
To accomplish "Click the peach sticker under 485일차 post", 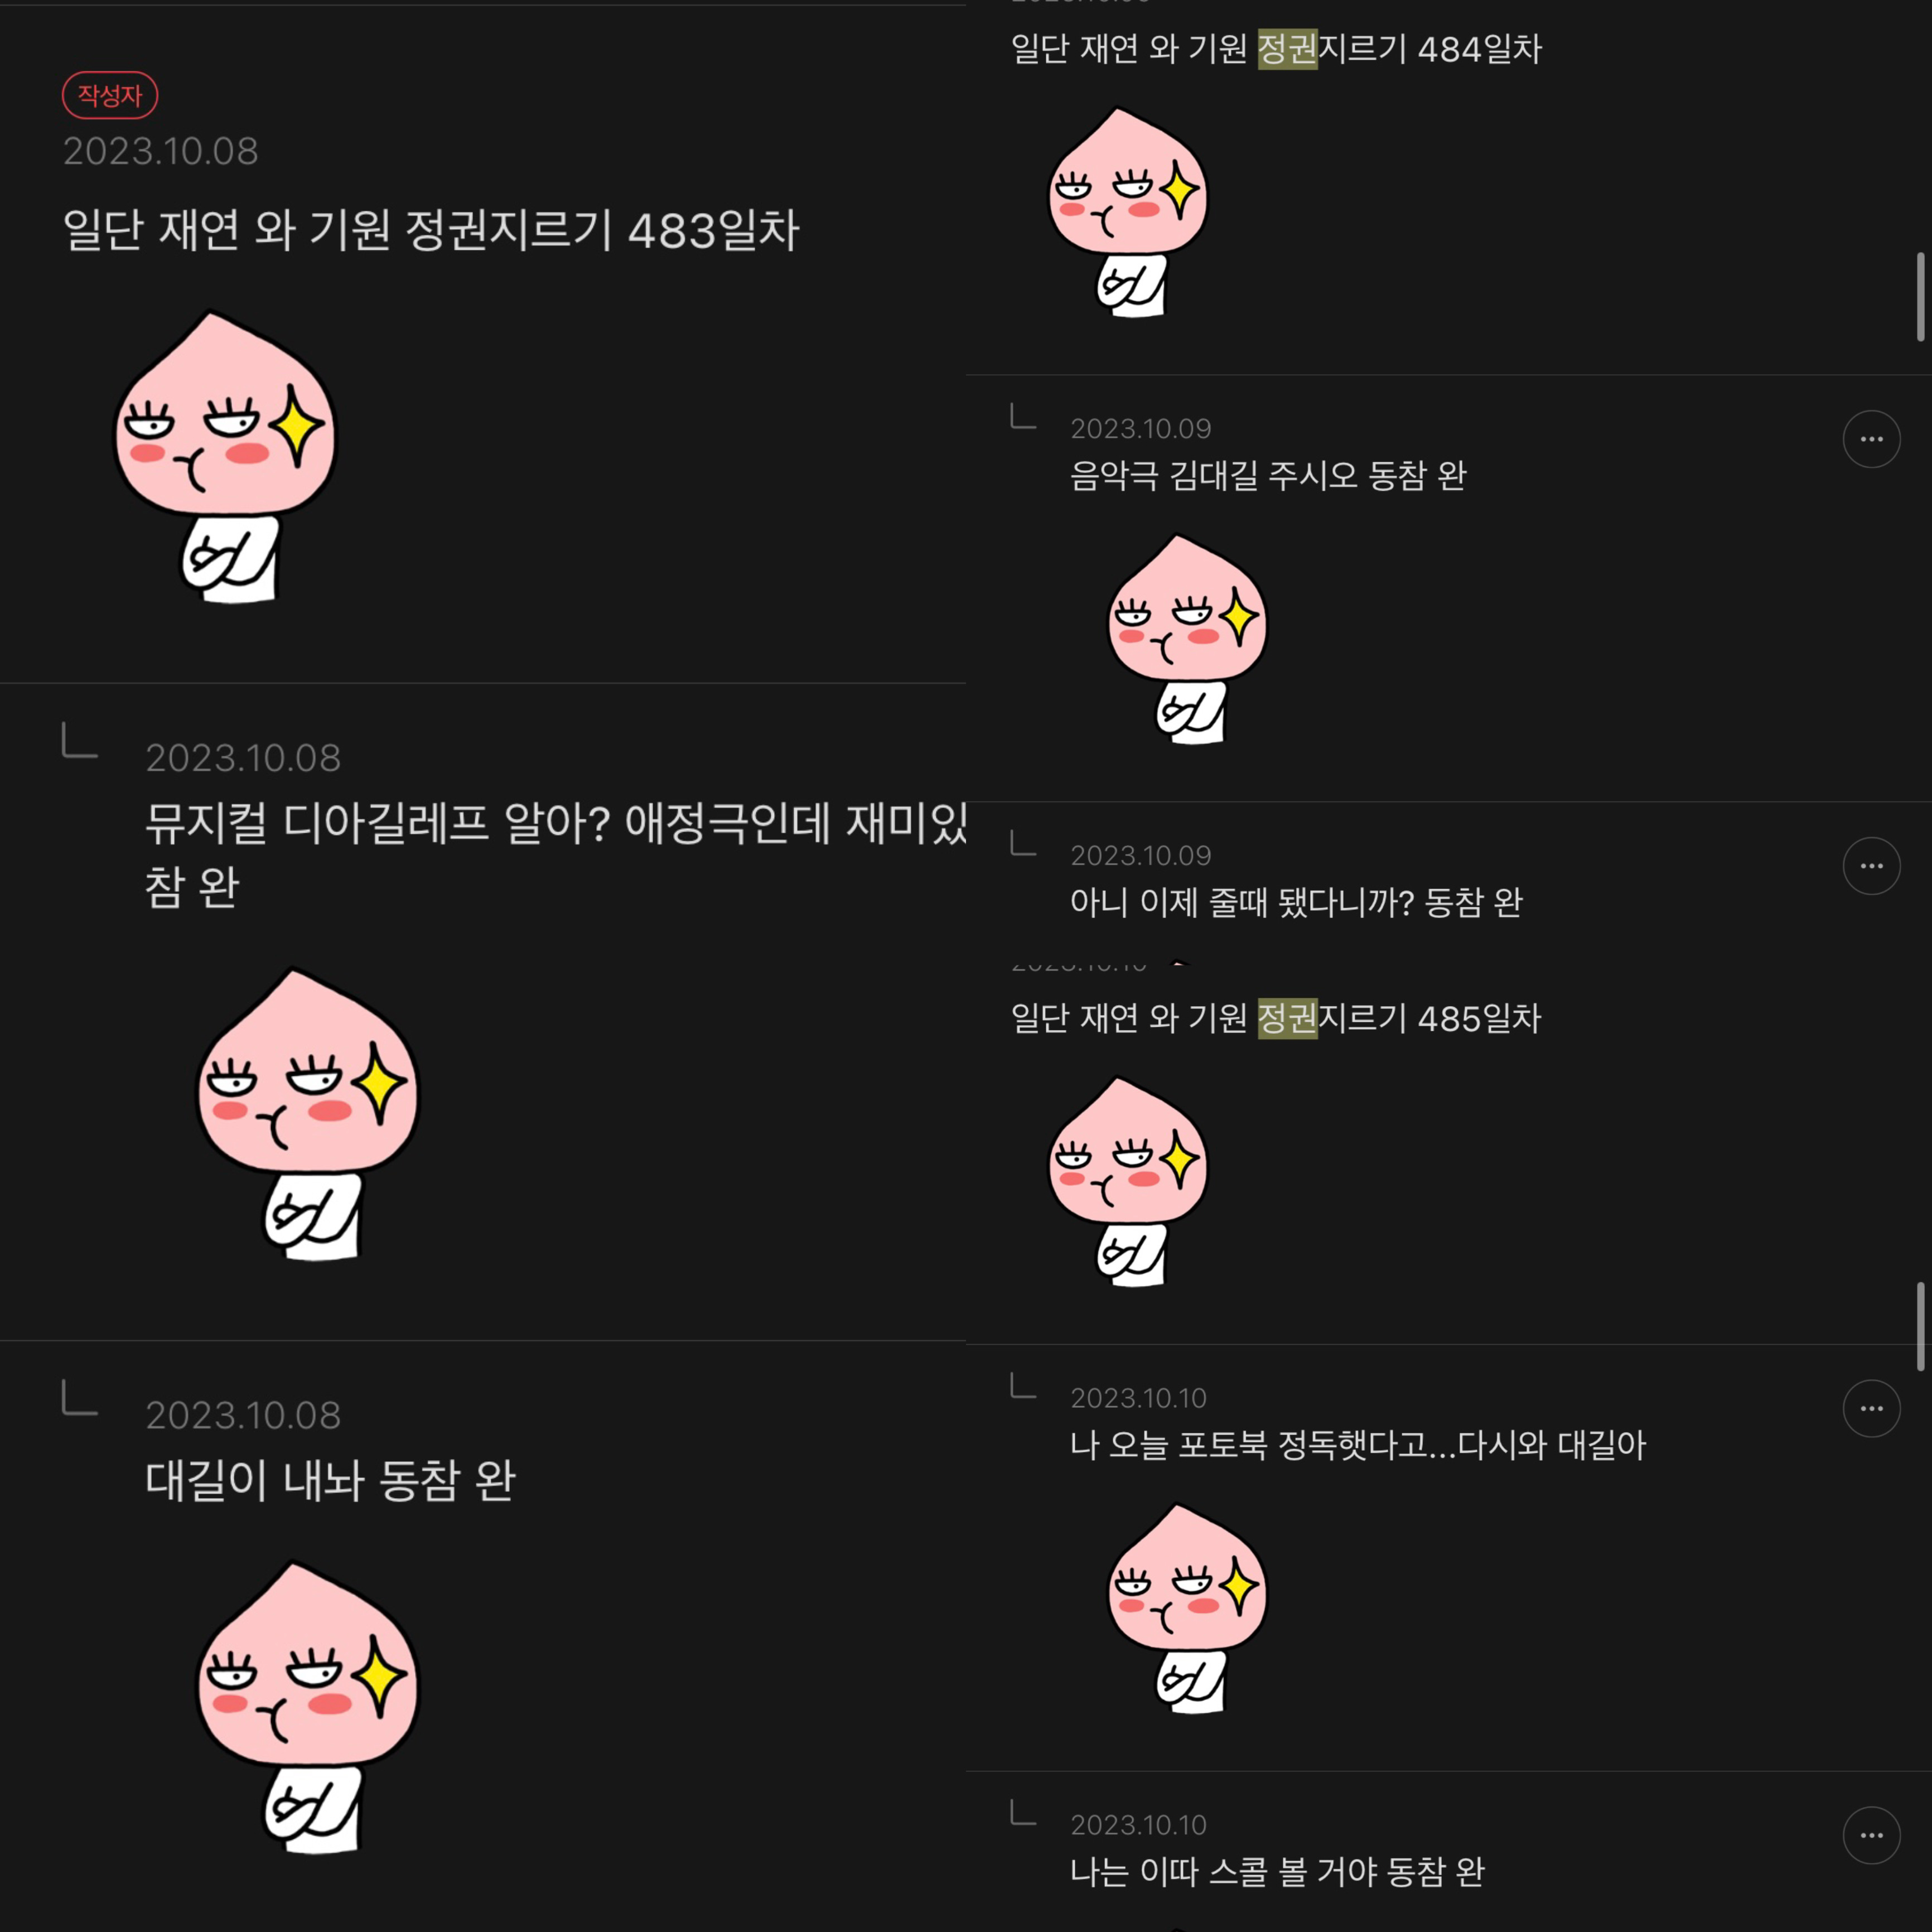I will pos(1127,1181).
